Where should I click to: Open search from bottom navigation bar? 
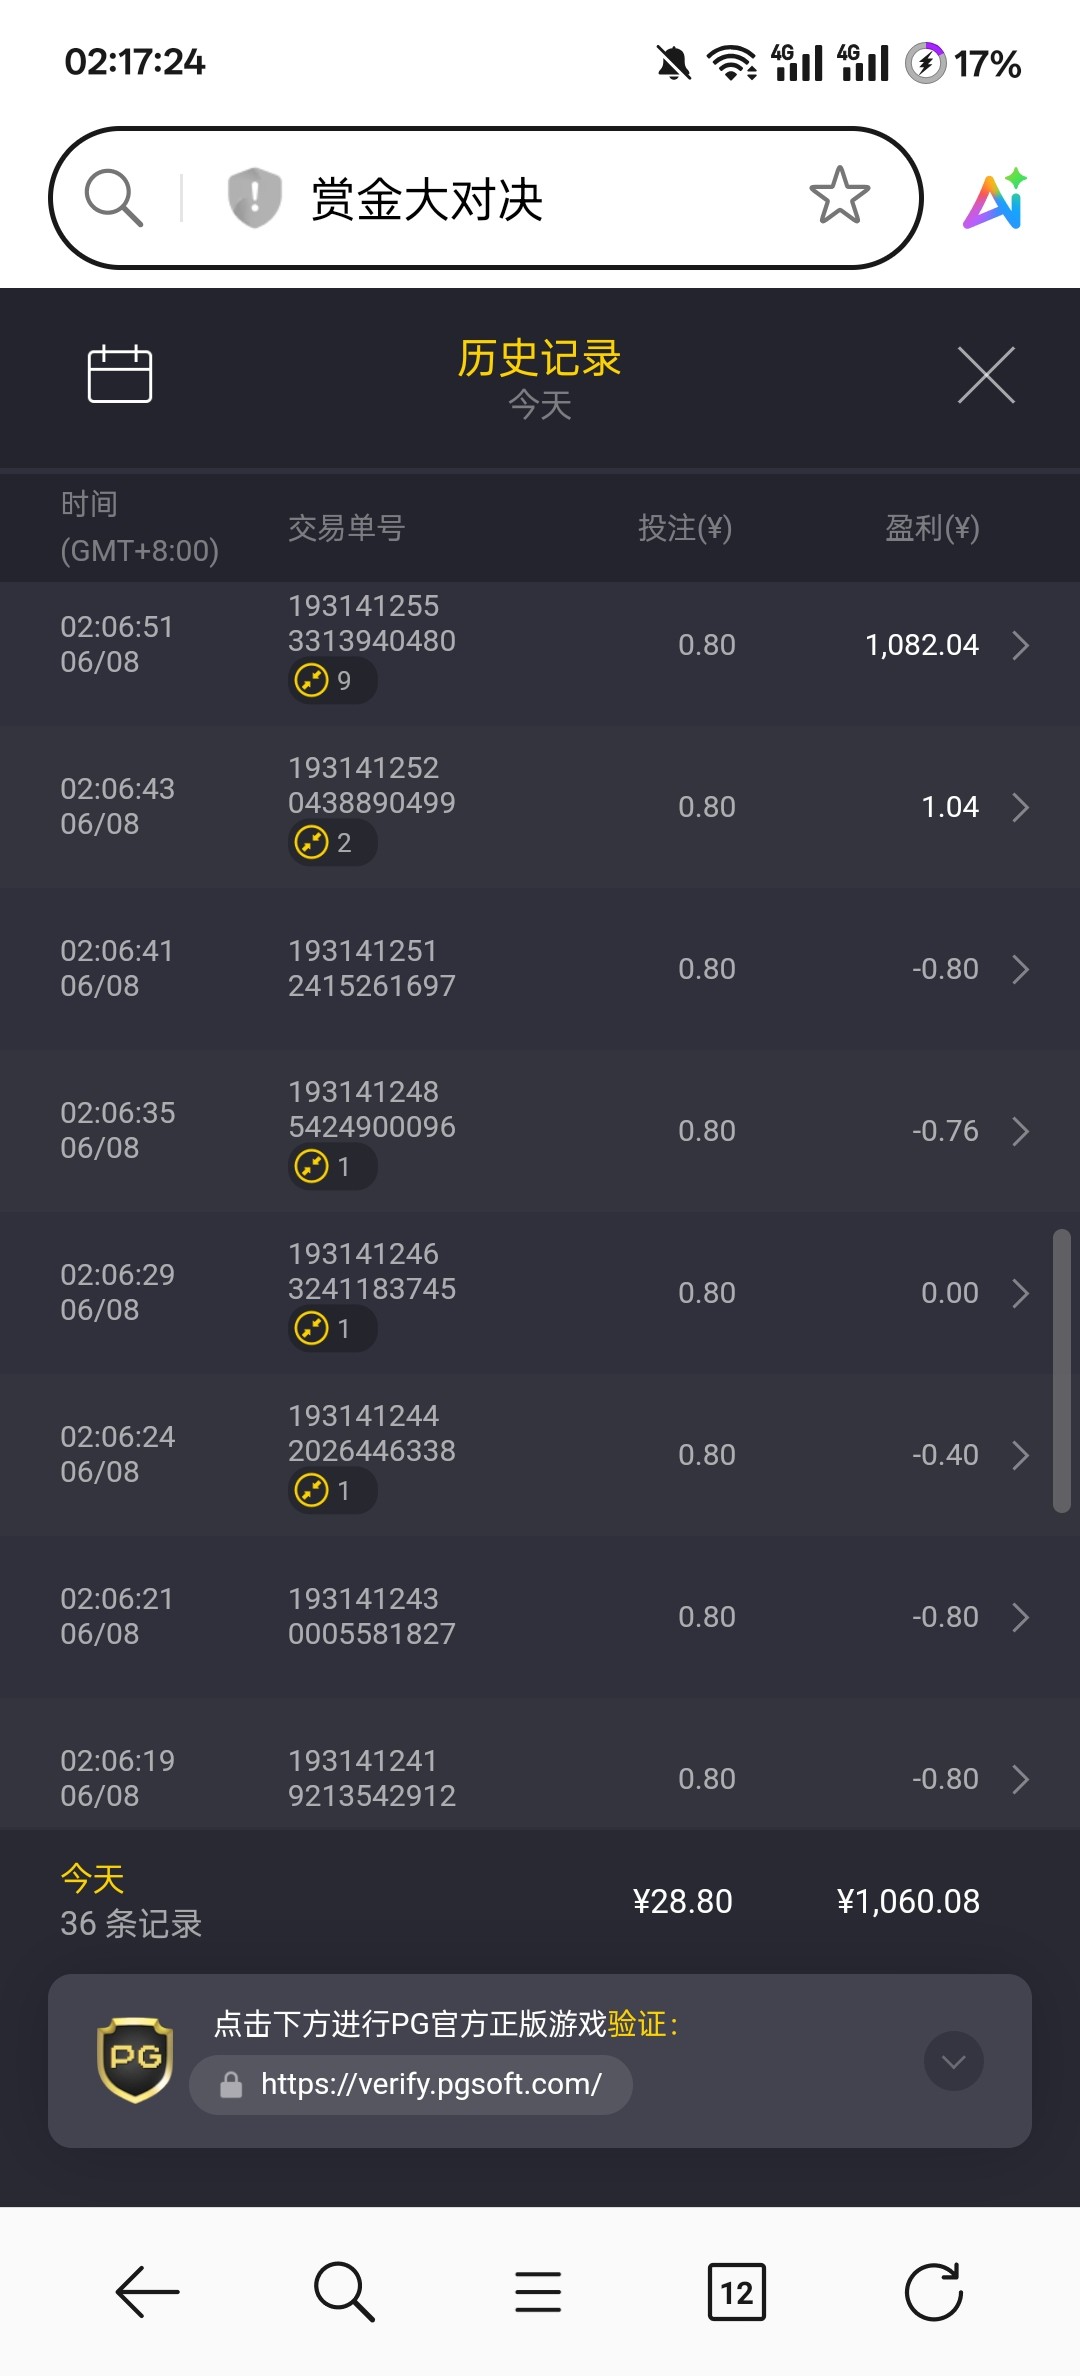pos(344,2291)
